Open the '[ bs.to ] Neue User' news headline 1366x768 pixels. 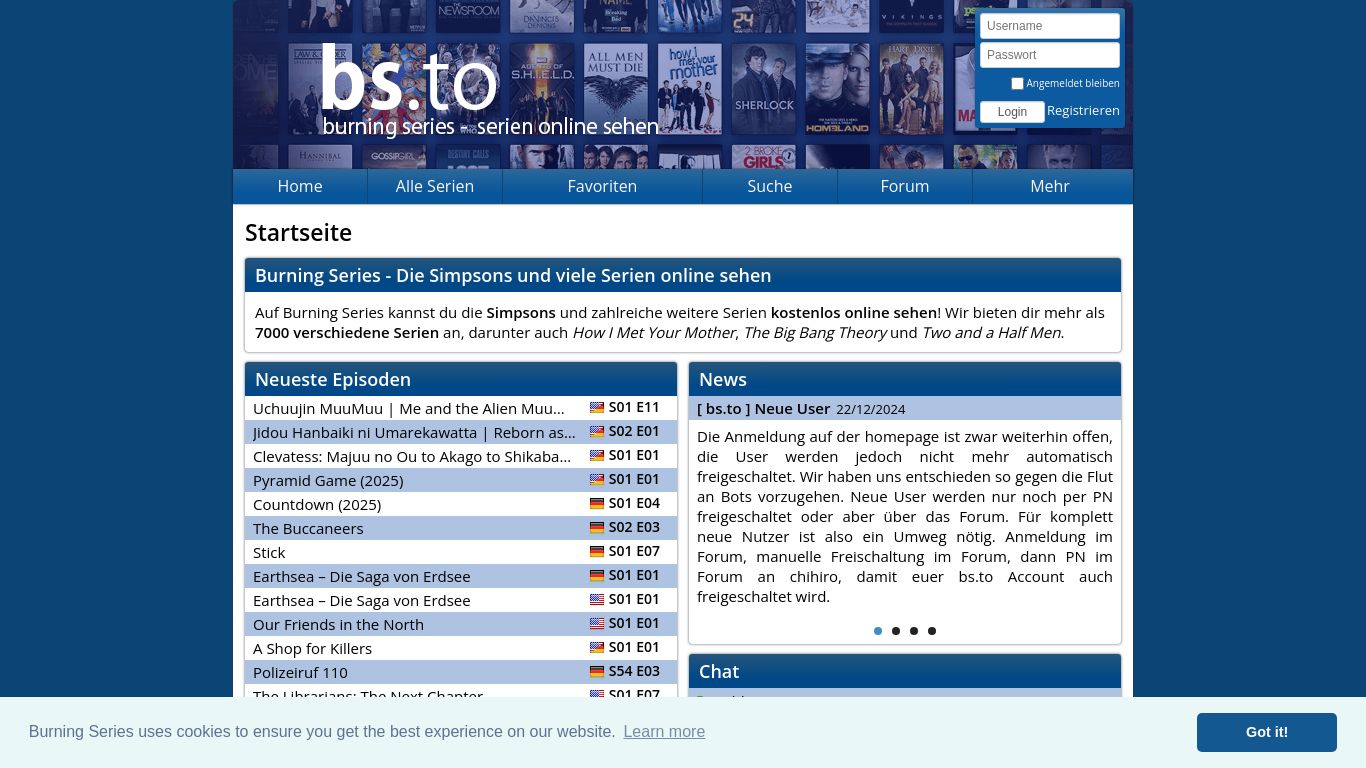click(764, 408)
